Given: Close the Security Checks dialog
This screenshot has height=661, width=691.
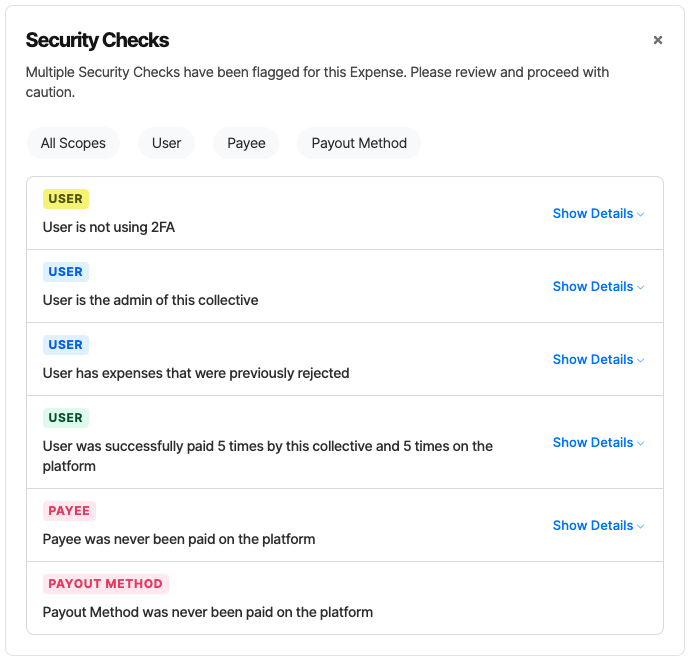Looking at the screenshot, I should coord(658,40).
